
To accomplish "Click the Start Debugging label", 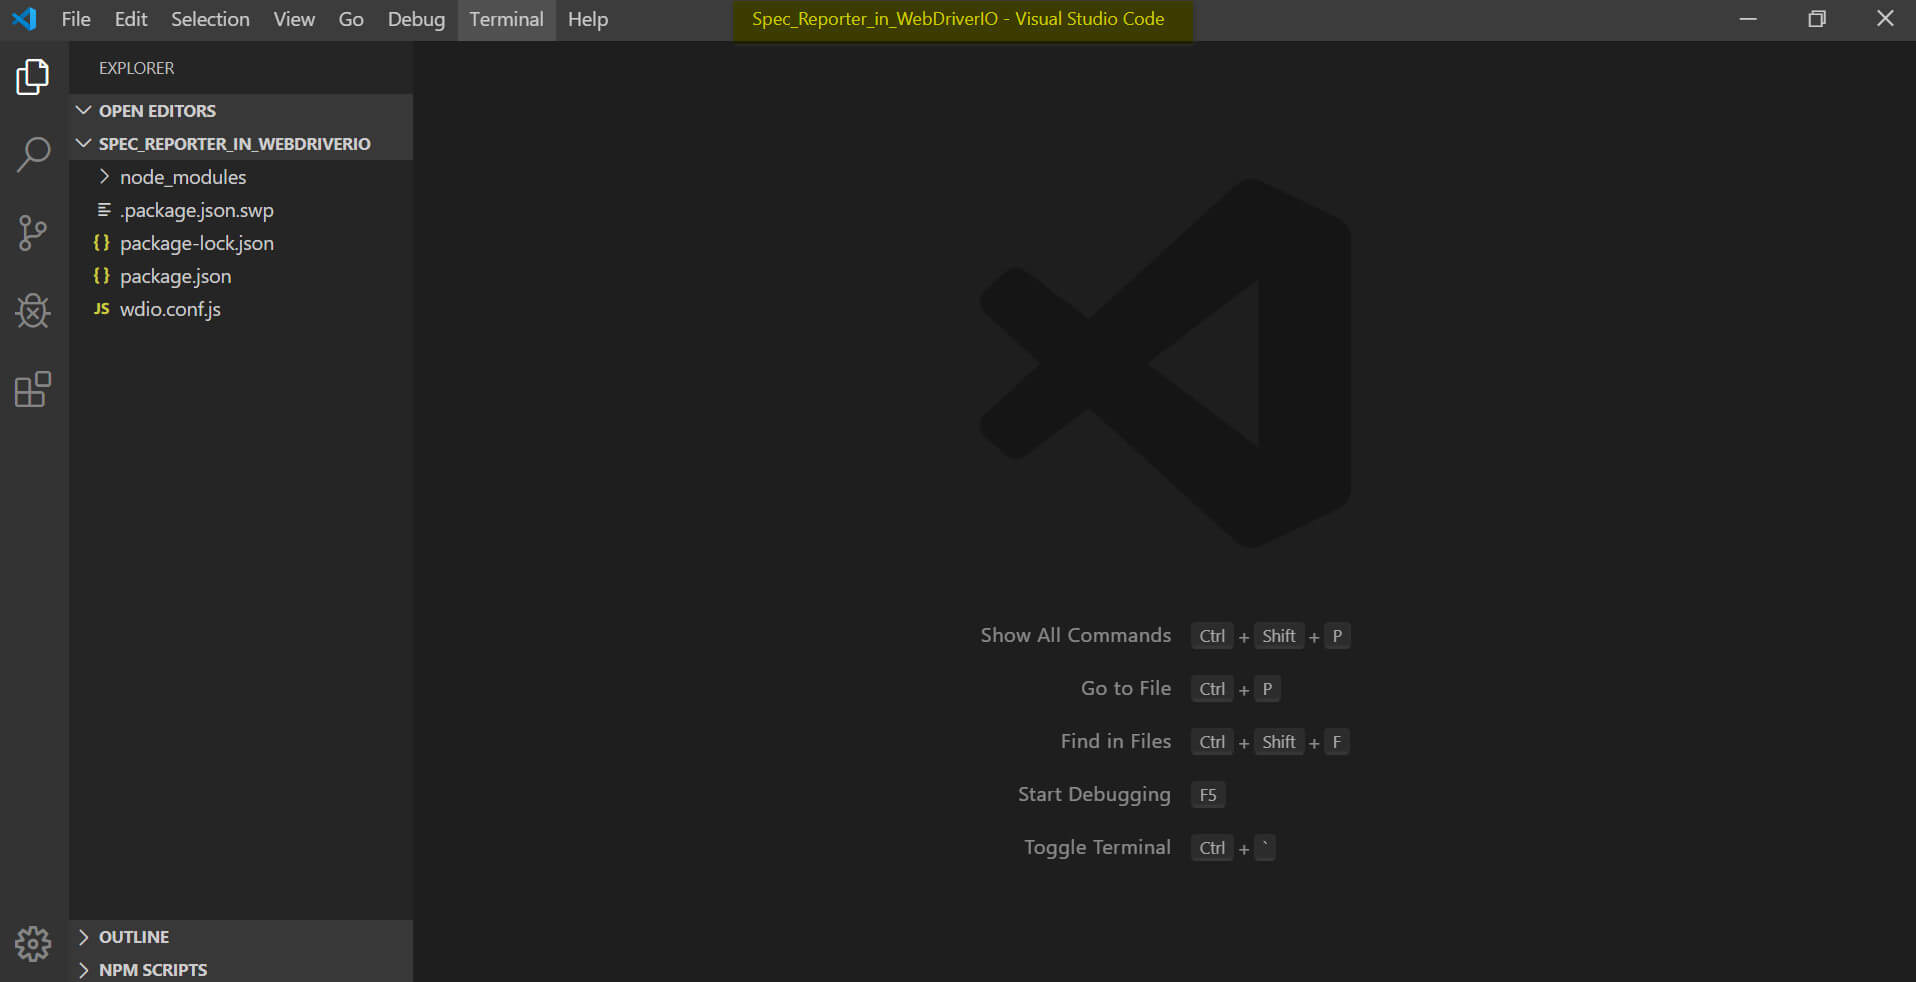I will [1094, 794].
